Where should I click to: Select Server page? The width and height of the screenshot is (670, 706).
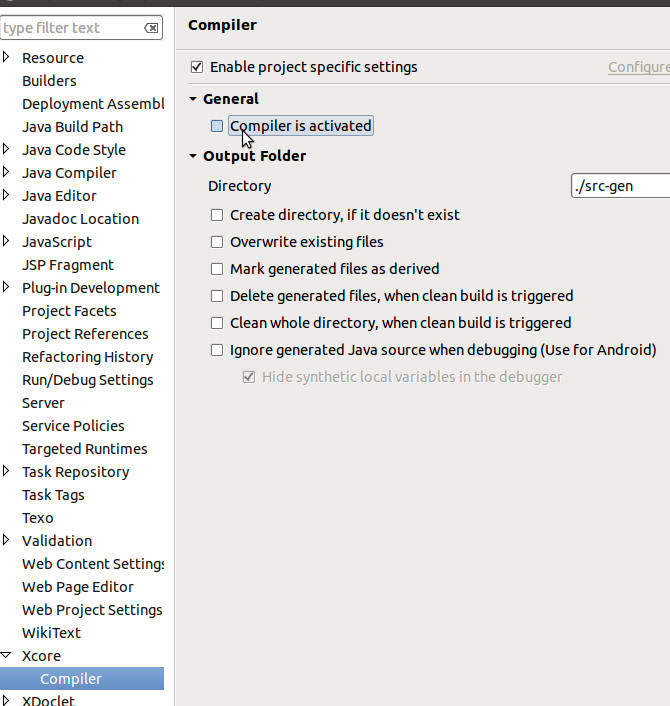pos(43,403)
